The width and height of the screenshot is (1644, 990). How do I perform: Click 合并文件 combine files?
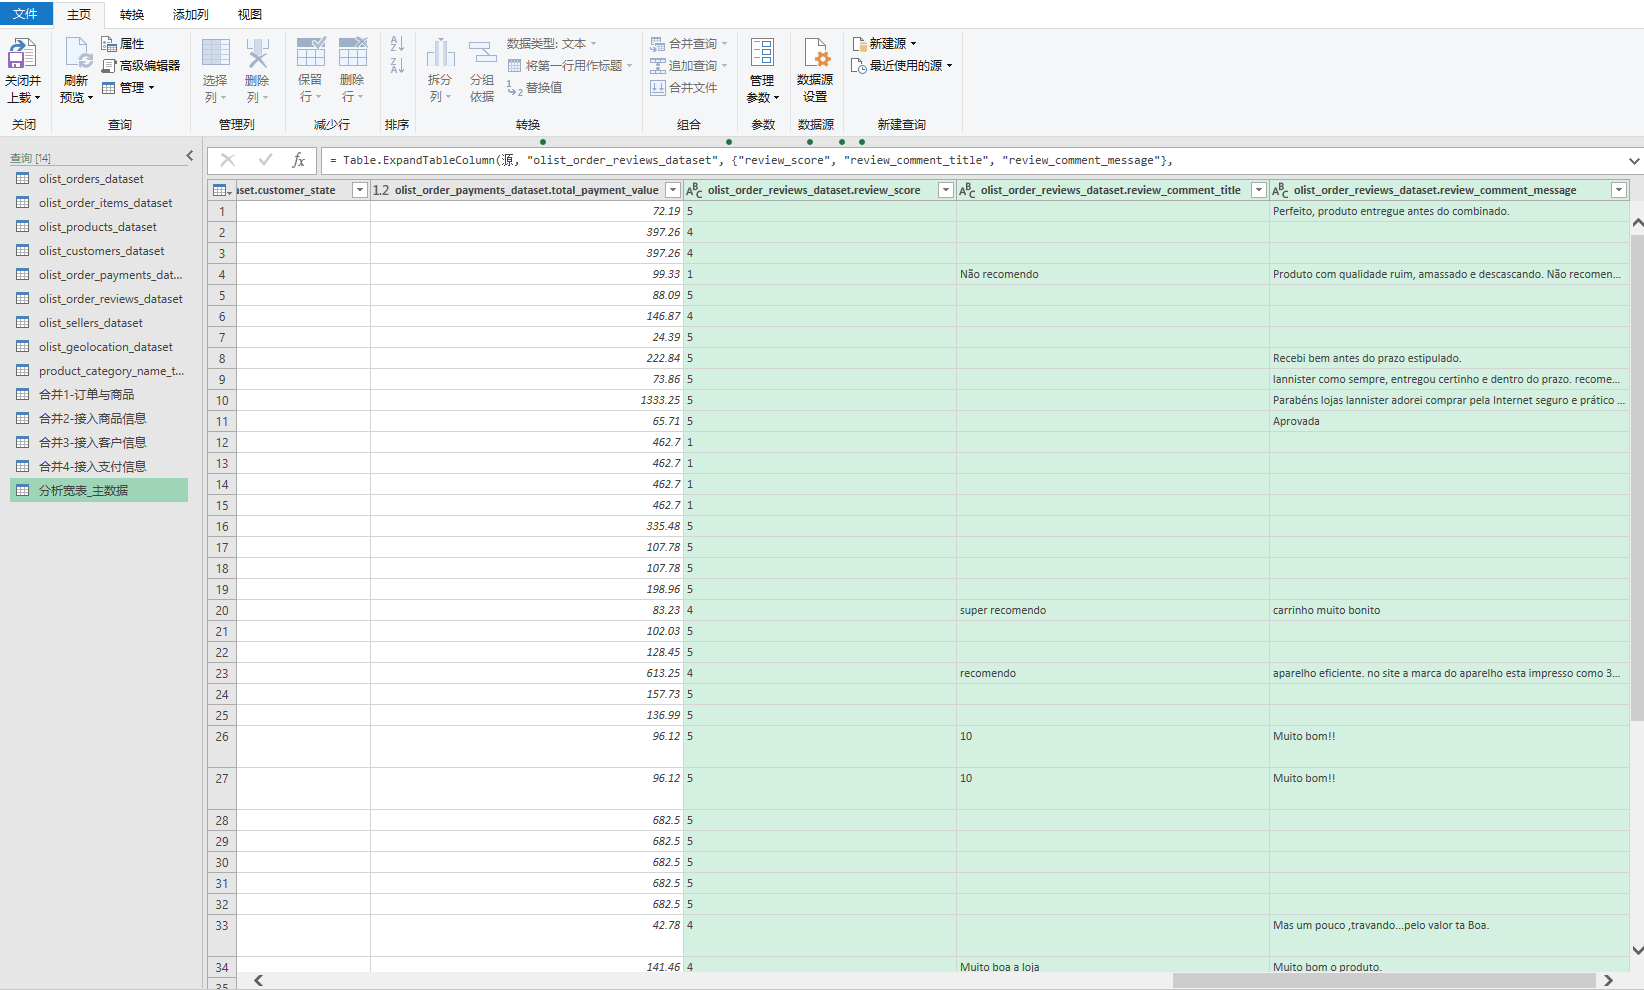click(684, 88)
